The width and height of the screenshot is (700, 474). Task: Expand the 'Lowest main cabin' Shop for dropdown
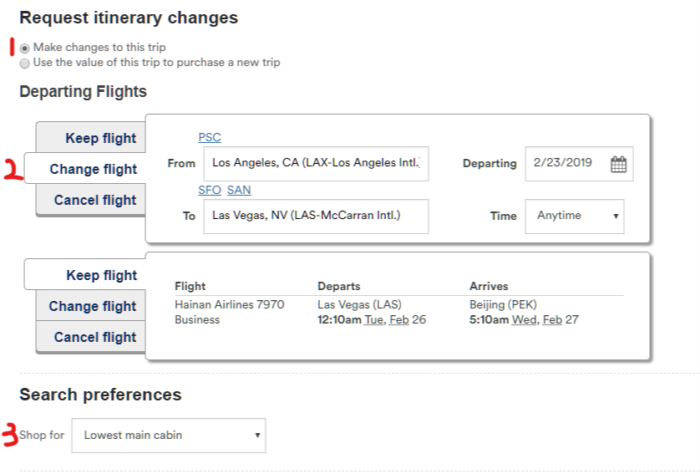[169, 435]
